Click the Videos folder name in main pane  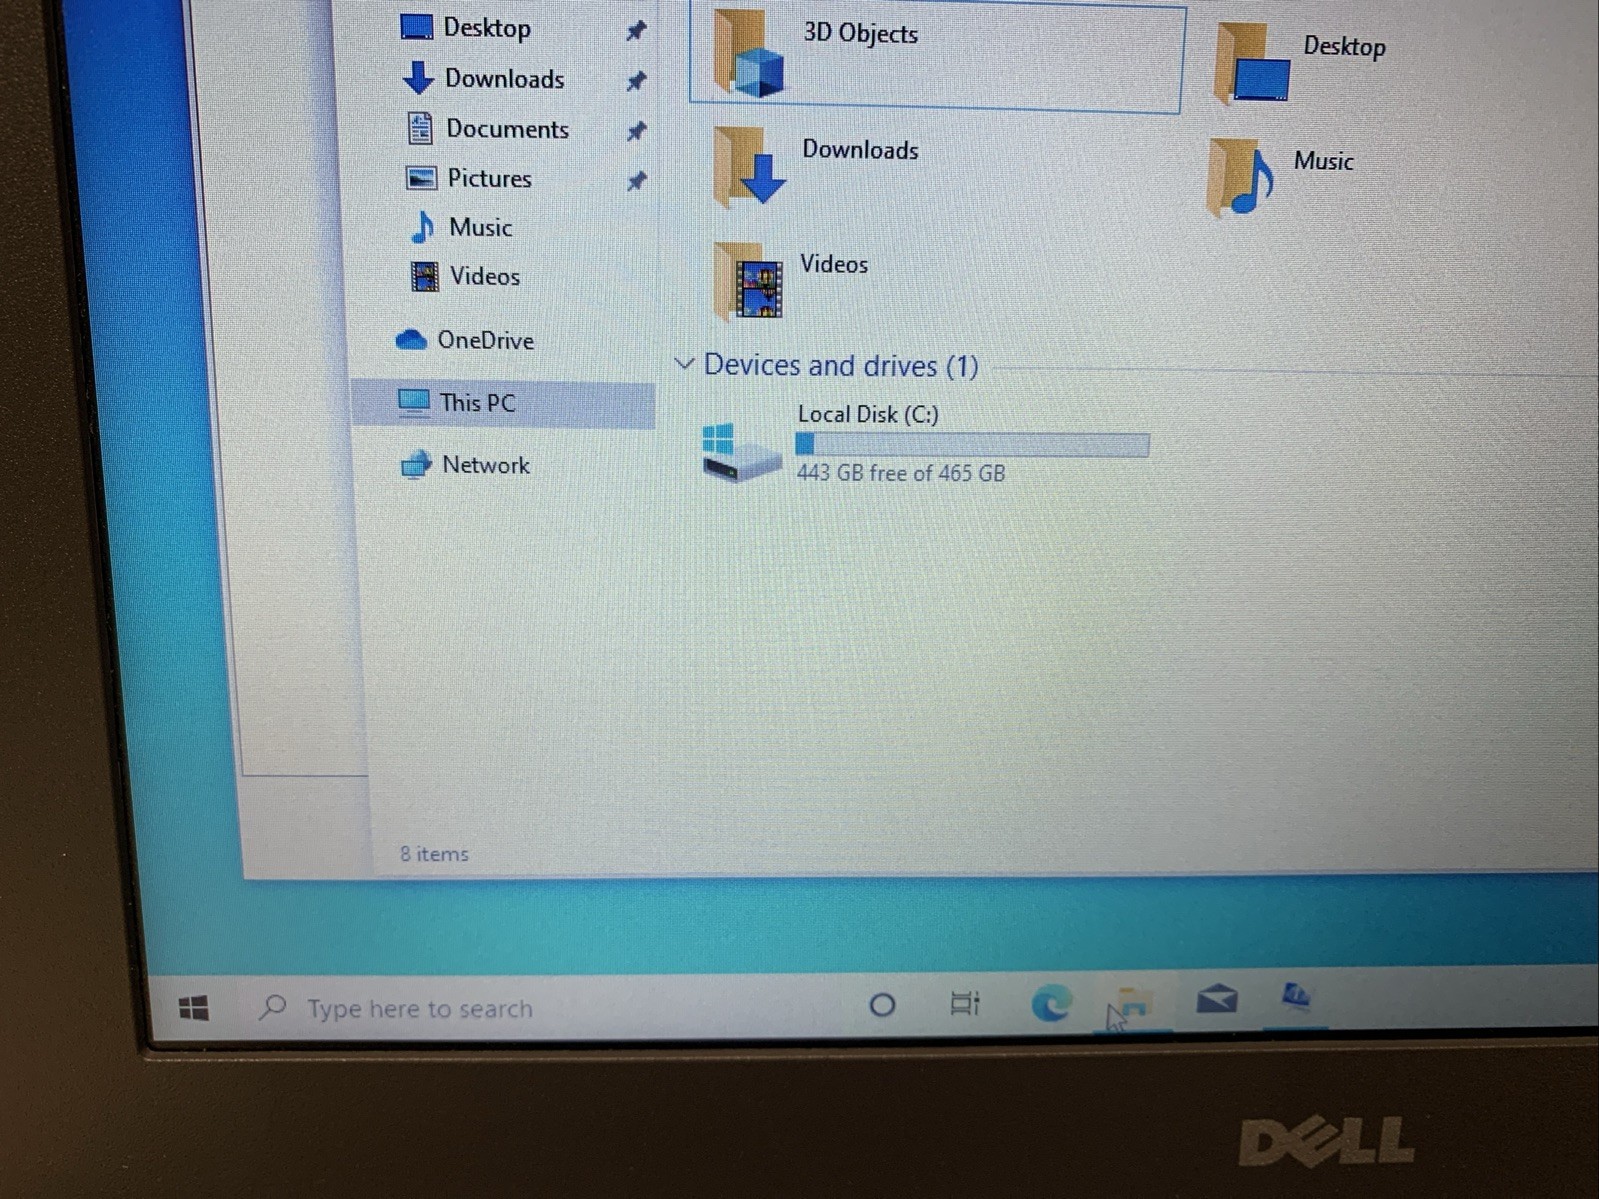(834, 264)
